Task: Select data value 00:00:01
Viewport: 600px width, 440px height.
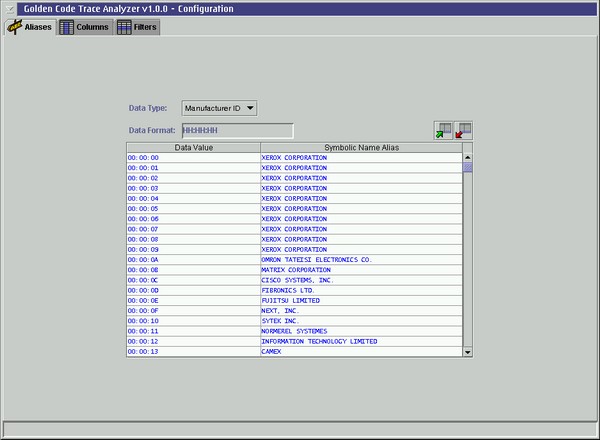Action: click(194, 168)
